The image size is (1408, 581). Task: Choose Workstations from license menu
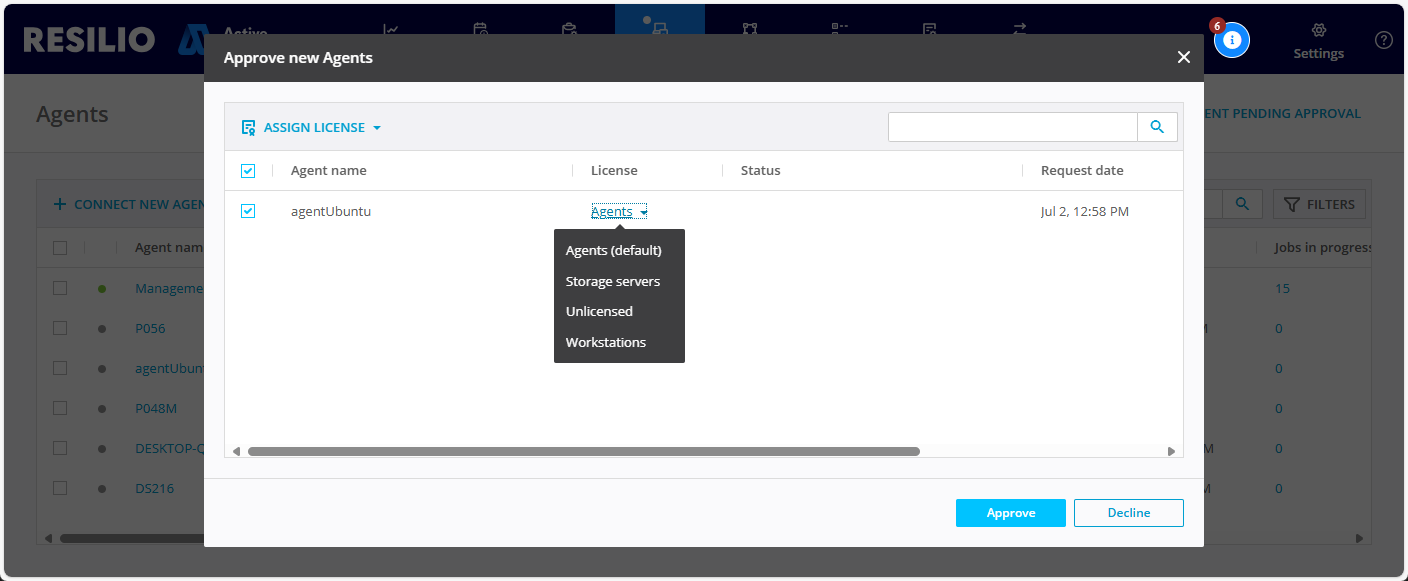[605, 342]
